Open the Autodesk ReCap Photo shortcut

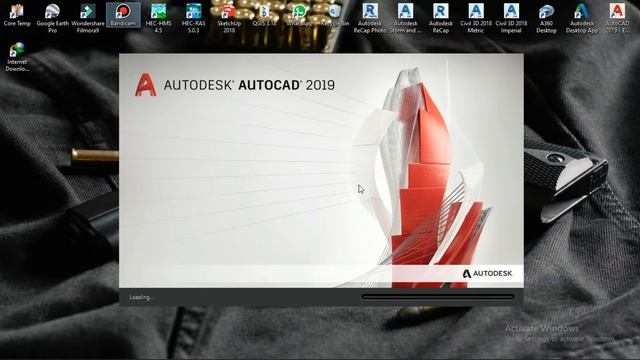[x=370, y=18]
